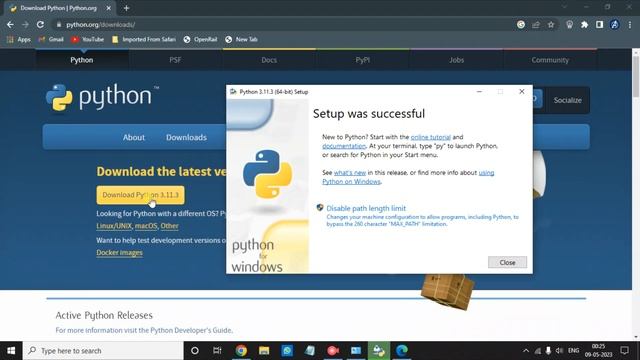Show hidden system tray icons
The width and height of the screenshot is (640, 360).
click(526, 351)
